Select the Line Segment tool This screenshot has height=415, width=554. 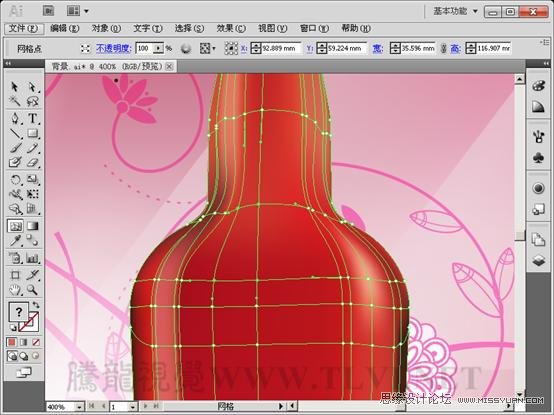(x=14, y=133)
